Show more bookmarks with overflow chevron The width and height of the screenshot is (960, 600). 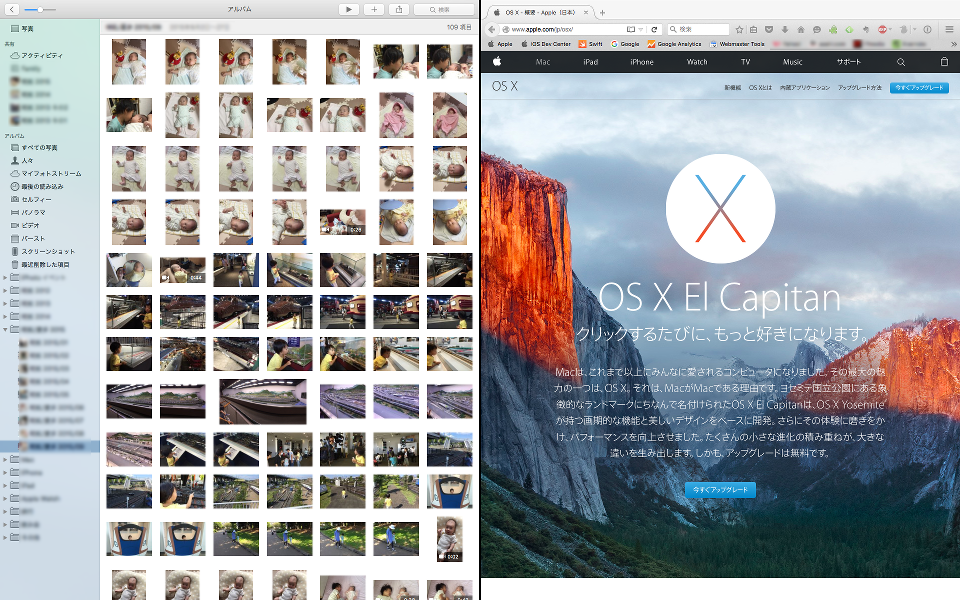pyautogui.click(x=953, y=44)
